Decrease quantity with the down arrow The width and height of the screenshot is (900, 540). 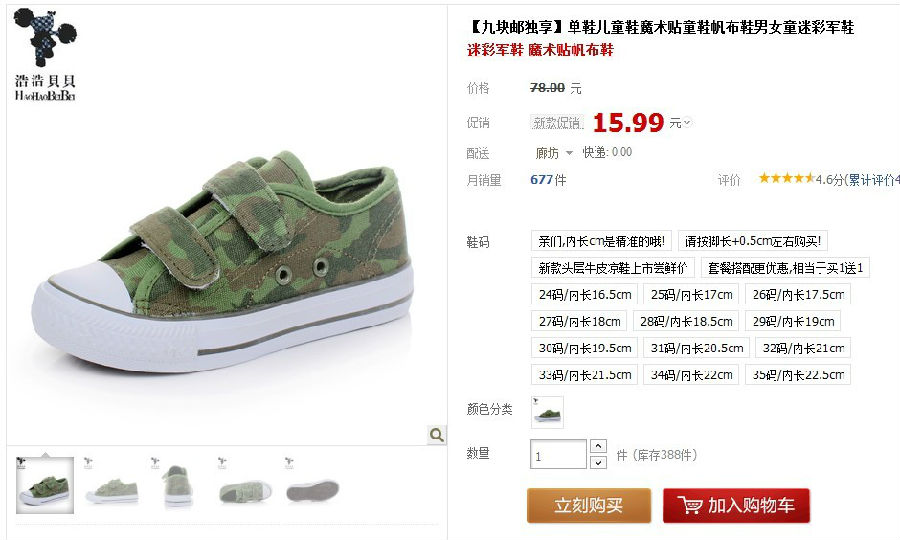coord(598,462)
